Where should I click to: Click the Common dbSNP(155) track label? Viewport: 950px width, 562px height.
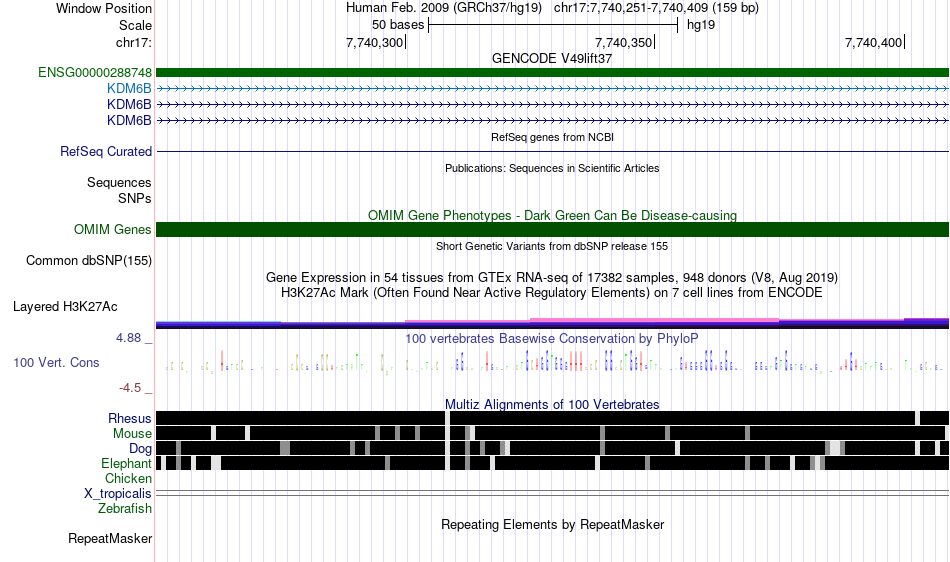pyautogui.click(x=89, y=260)
